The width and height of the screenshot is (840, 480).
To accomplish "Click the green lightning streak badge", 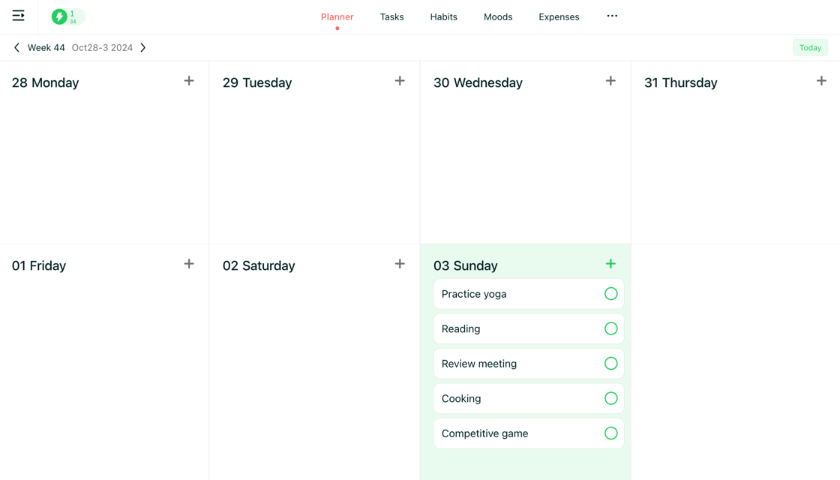I will (x=67, y=17).
